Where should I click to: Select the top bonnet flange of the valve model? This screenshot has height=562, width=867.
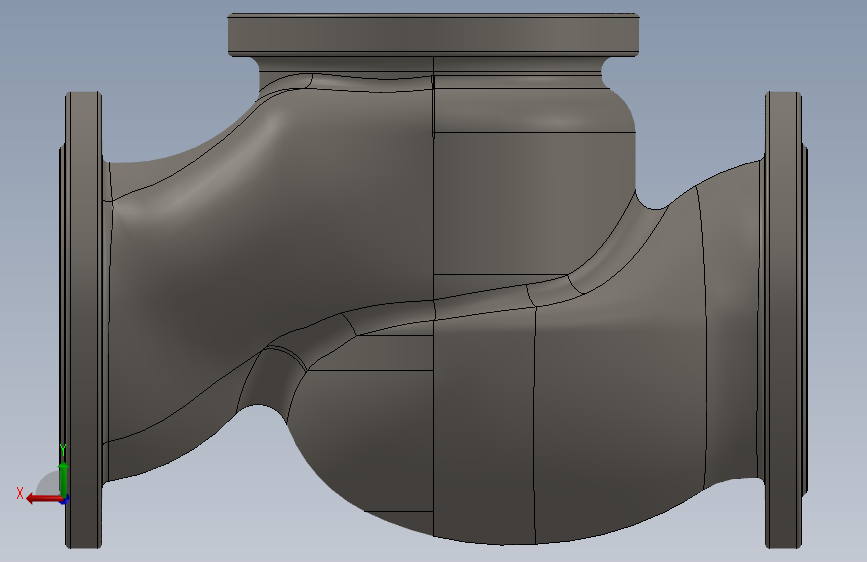[434, 35]
